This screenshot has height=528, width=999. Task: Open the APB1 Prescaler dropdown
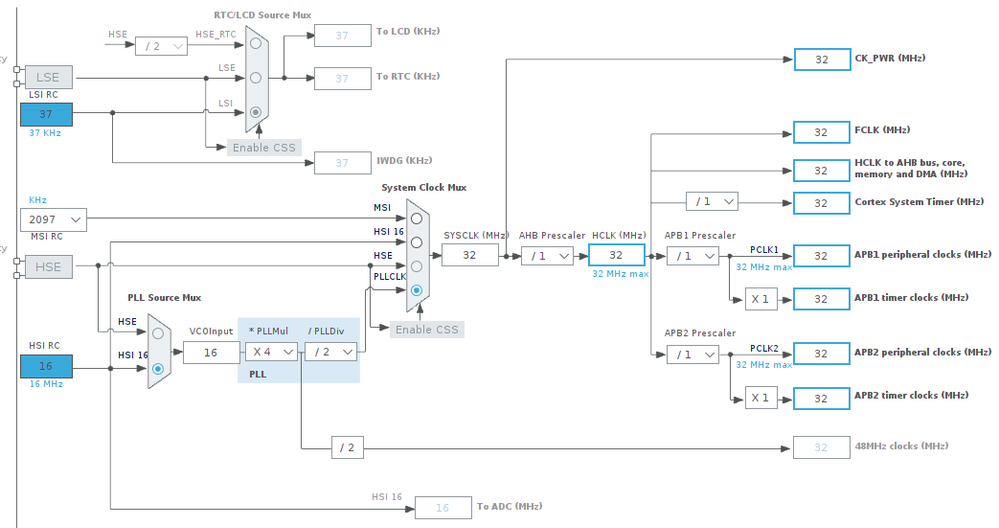tap(693, 256)
